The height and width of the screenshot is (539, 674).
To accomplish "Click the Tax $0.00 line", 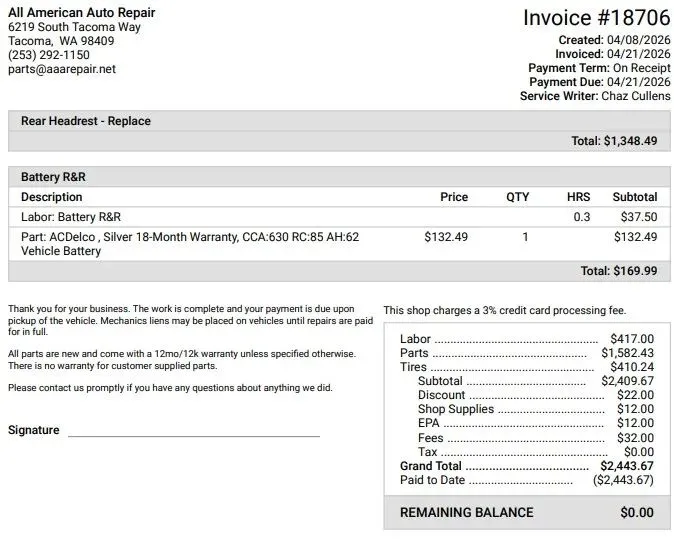I will 536,452.
